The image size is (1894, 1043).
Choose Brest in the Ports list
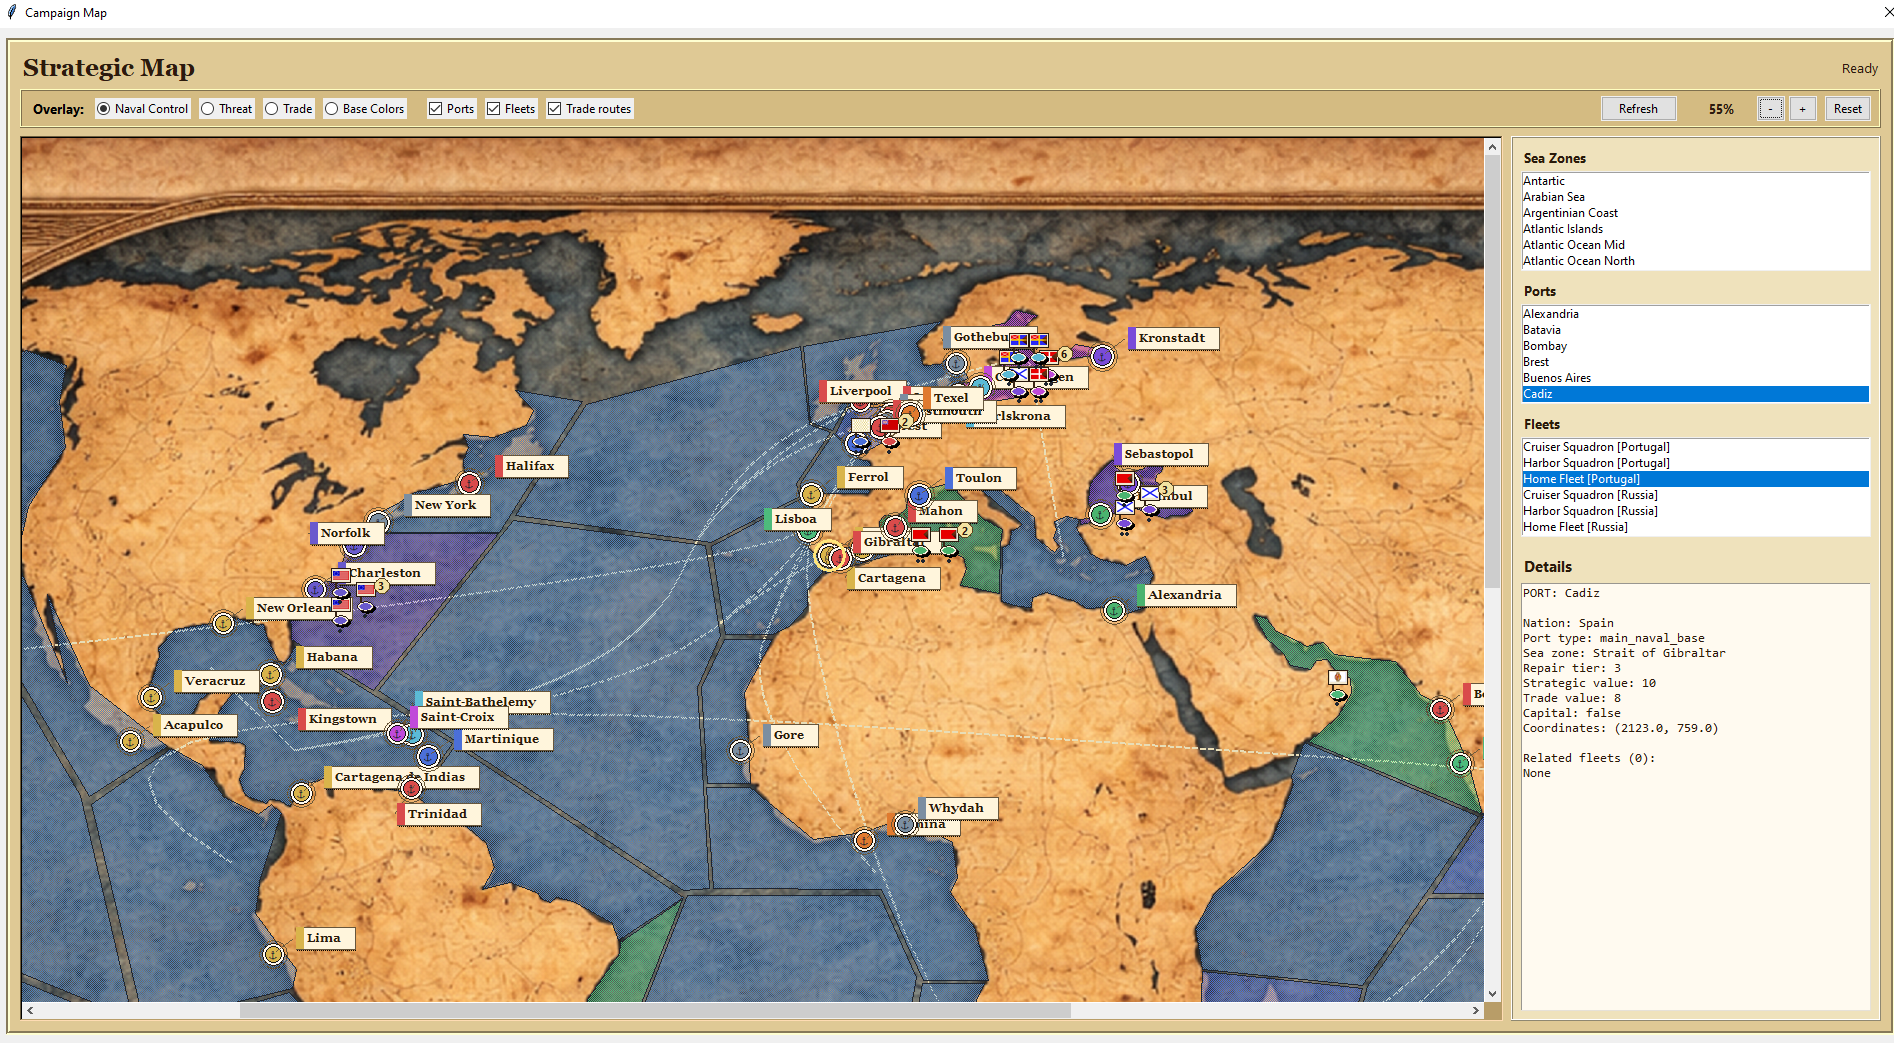pyautogui.click(x=1695, y=362)
